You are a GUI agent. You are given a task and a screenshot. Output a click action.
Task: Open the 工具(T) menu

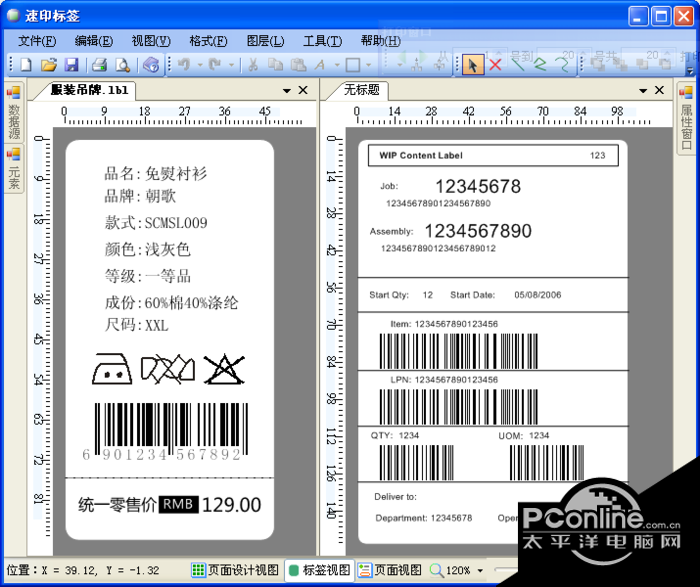point(323,41)
